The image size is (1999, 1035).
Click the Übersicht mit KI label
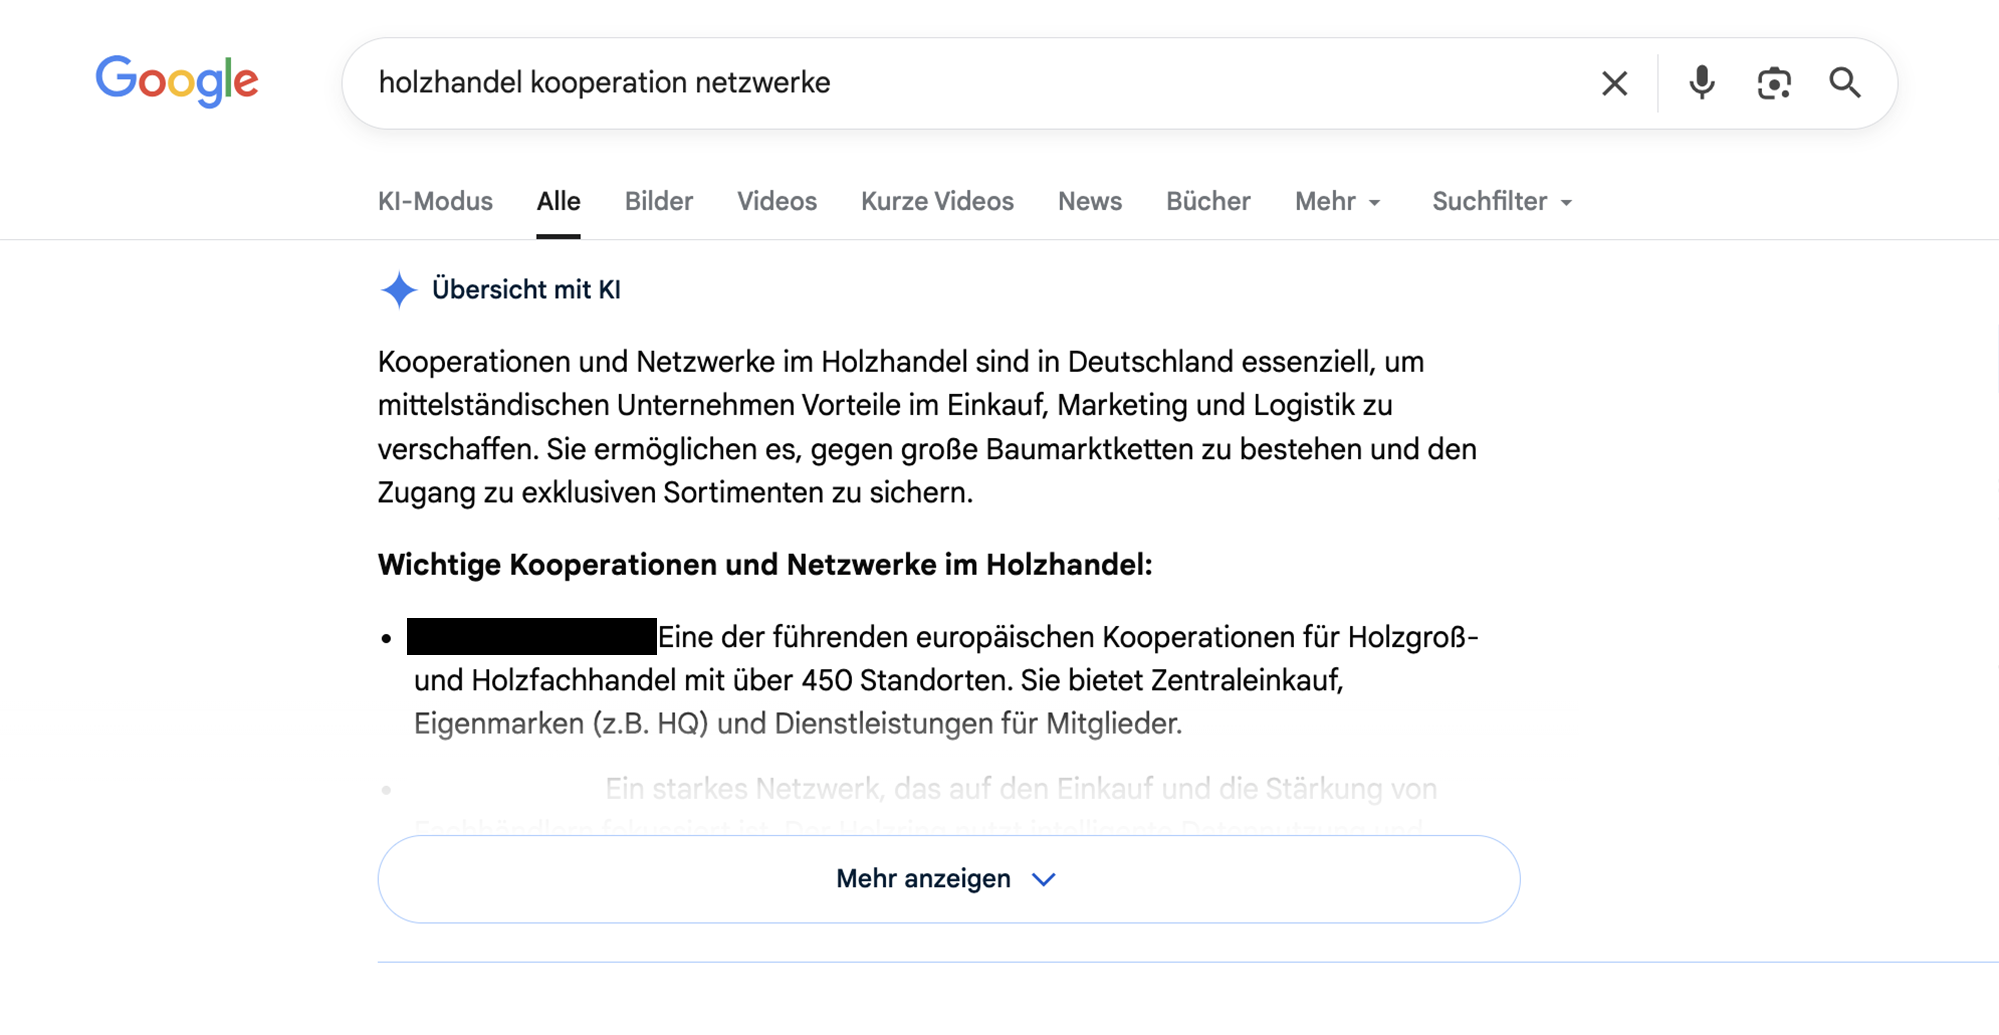click(526, 290)
